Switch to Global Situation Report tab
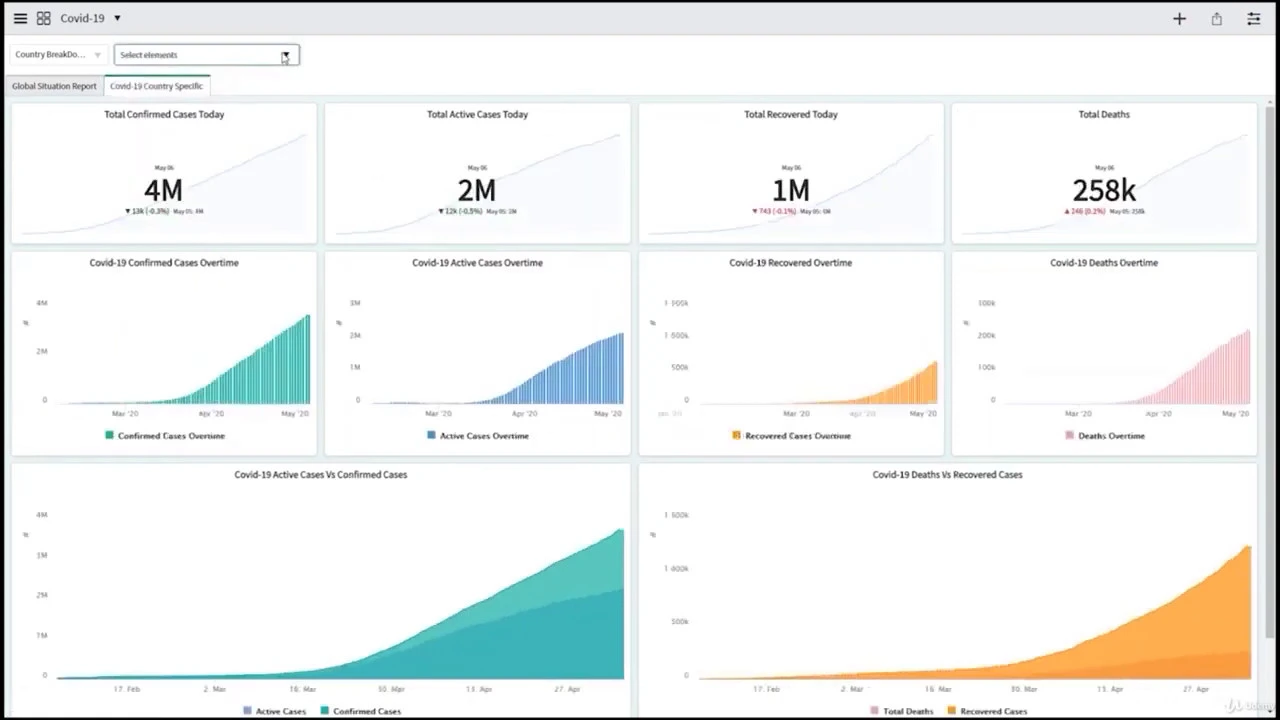This screenshot has height=720, width=1280. 54,86
